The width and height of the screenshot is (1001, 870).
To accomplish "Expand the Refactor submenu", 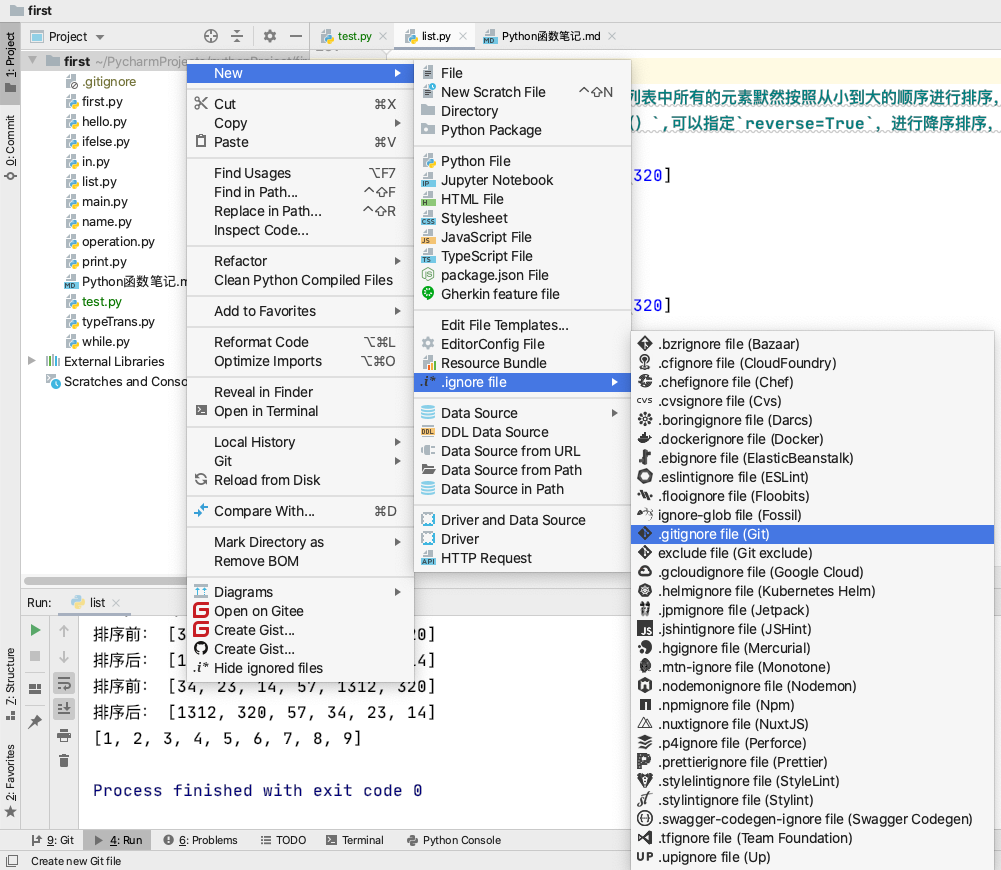I will click(x=300, y=261).
